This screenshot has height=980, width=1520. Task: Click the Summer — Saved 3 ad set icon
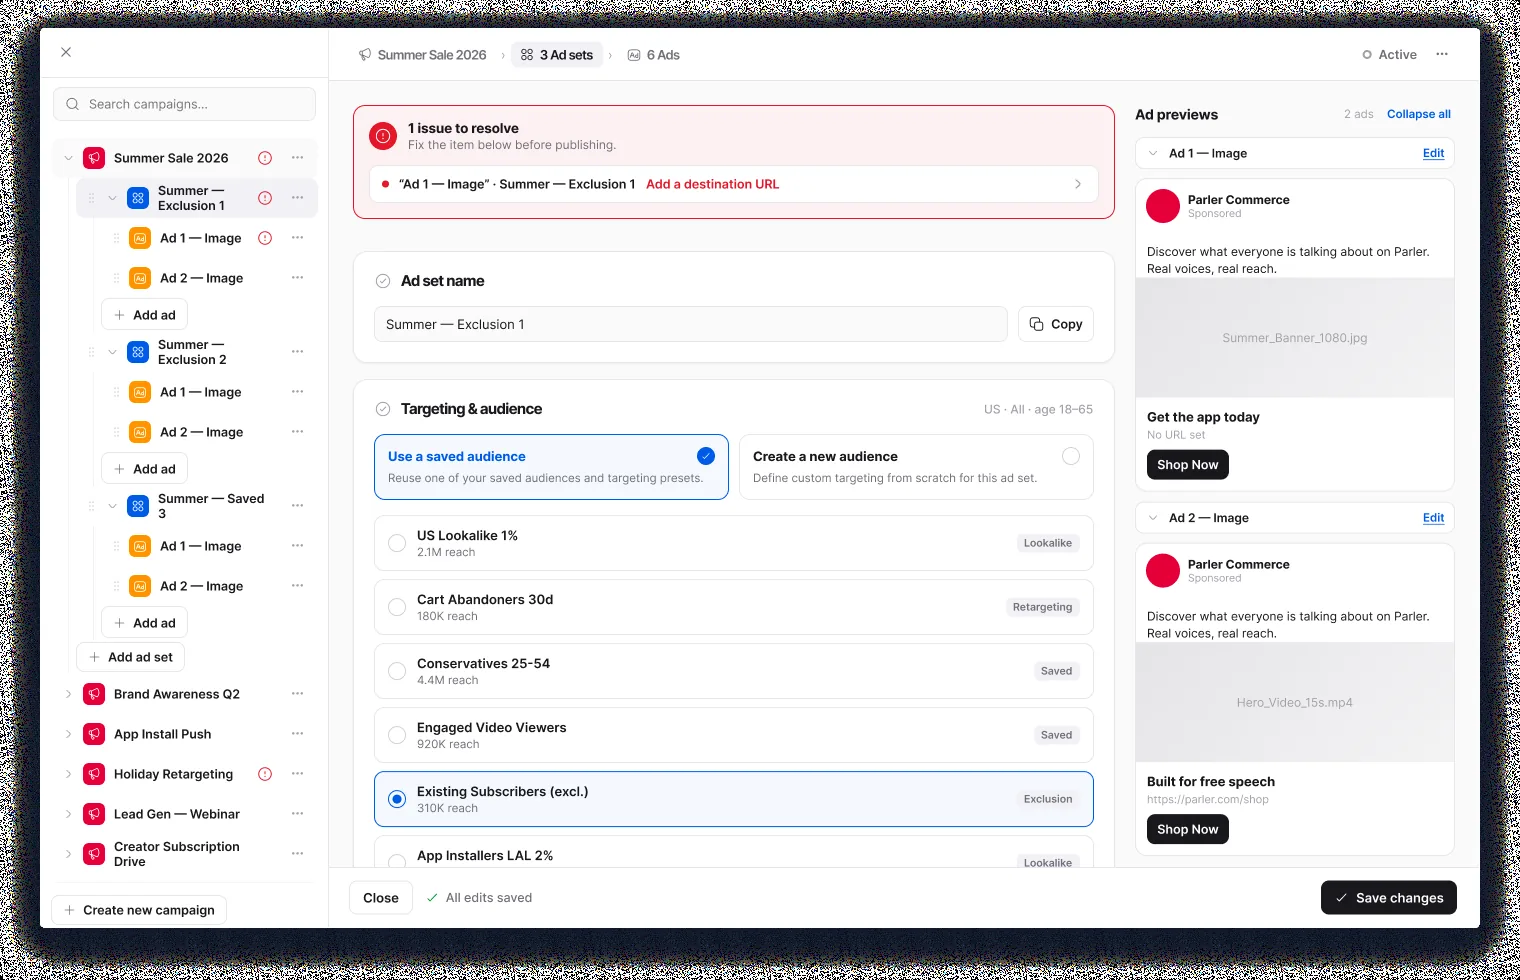[138, 506]
